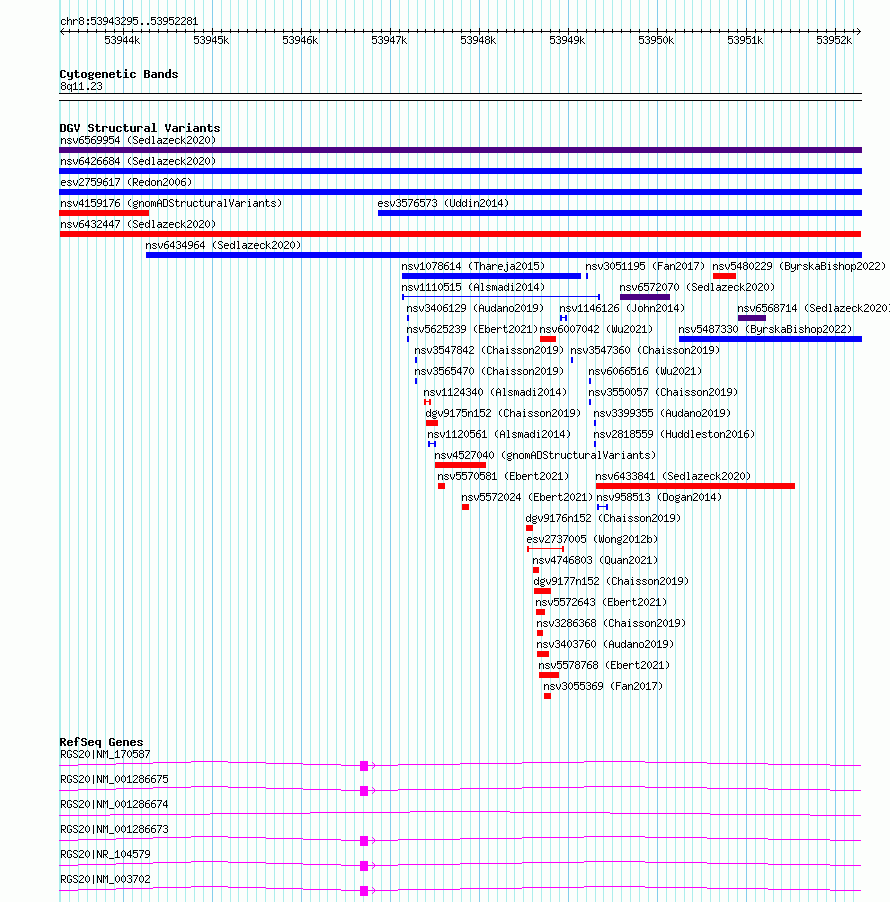This screenshot has width=890, height=902.
Task: Select nsv6432447 (Sedlazeck2020) label
Action: pyautogui.click(x=138, y=224)
